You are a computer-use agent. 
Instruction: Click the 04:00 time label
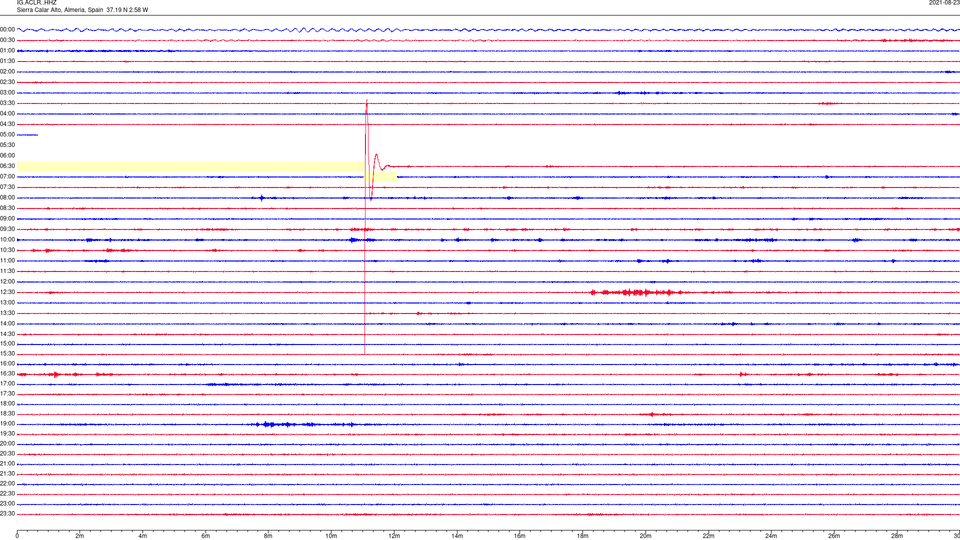point(7,114)
